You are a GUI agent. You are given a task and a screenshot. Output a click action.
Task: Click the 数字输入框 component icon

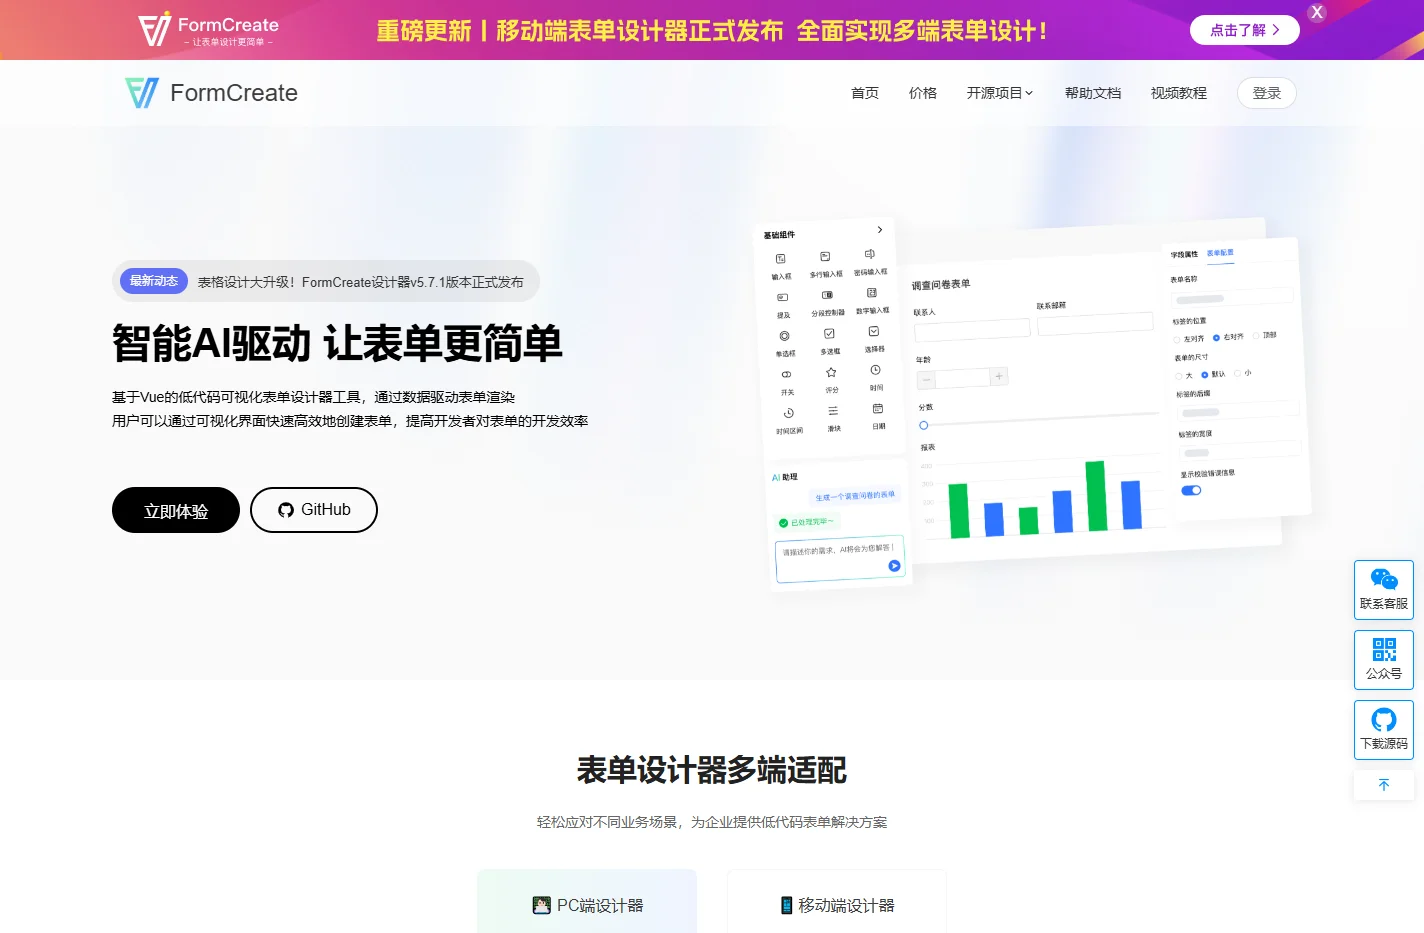click(872, 293)
